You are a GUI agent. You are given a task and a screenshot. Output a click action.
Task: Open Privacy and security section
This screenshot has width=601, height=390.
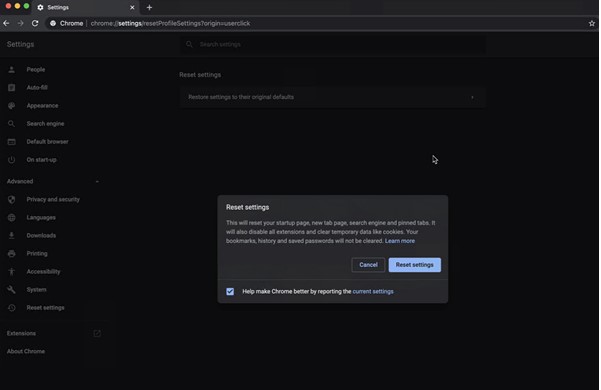53,199
